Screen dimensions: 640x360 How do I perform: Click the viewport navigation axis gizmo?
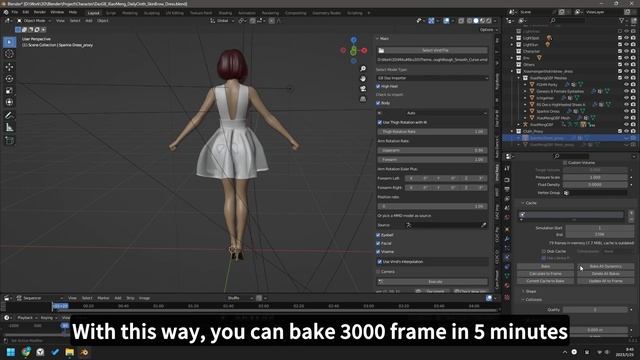[353, 50]
